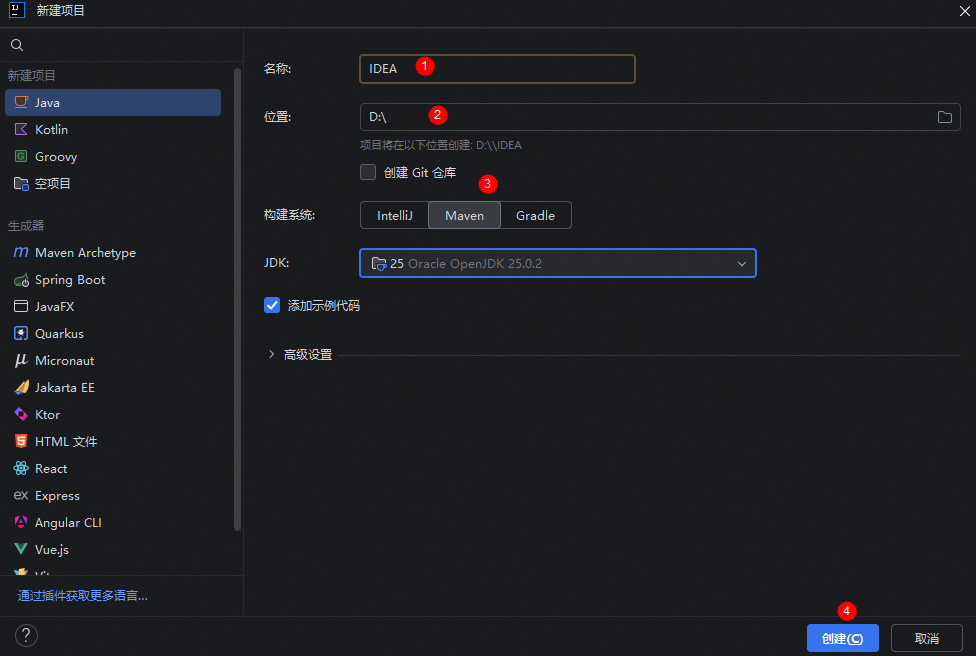Click the search magnifier icon

click(17, 45)
